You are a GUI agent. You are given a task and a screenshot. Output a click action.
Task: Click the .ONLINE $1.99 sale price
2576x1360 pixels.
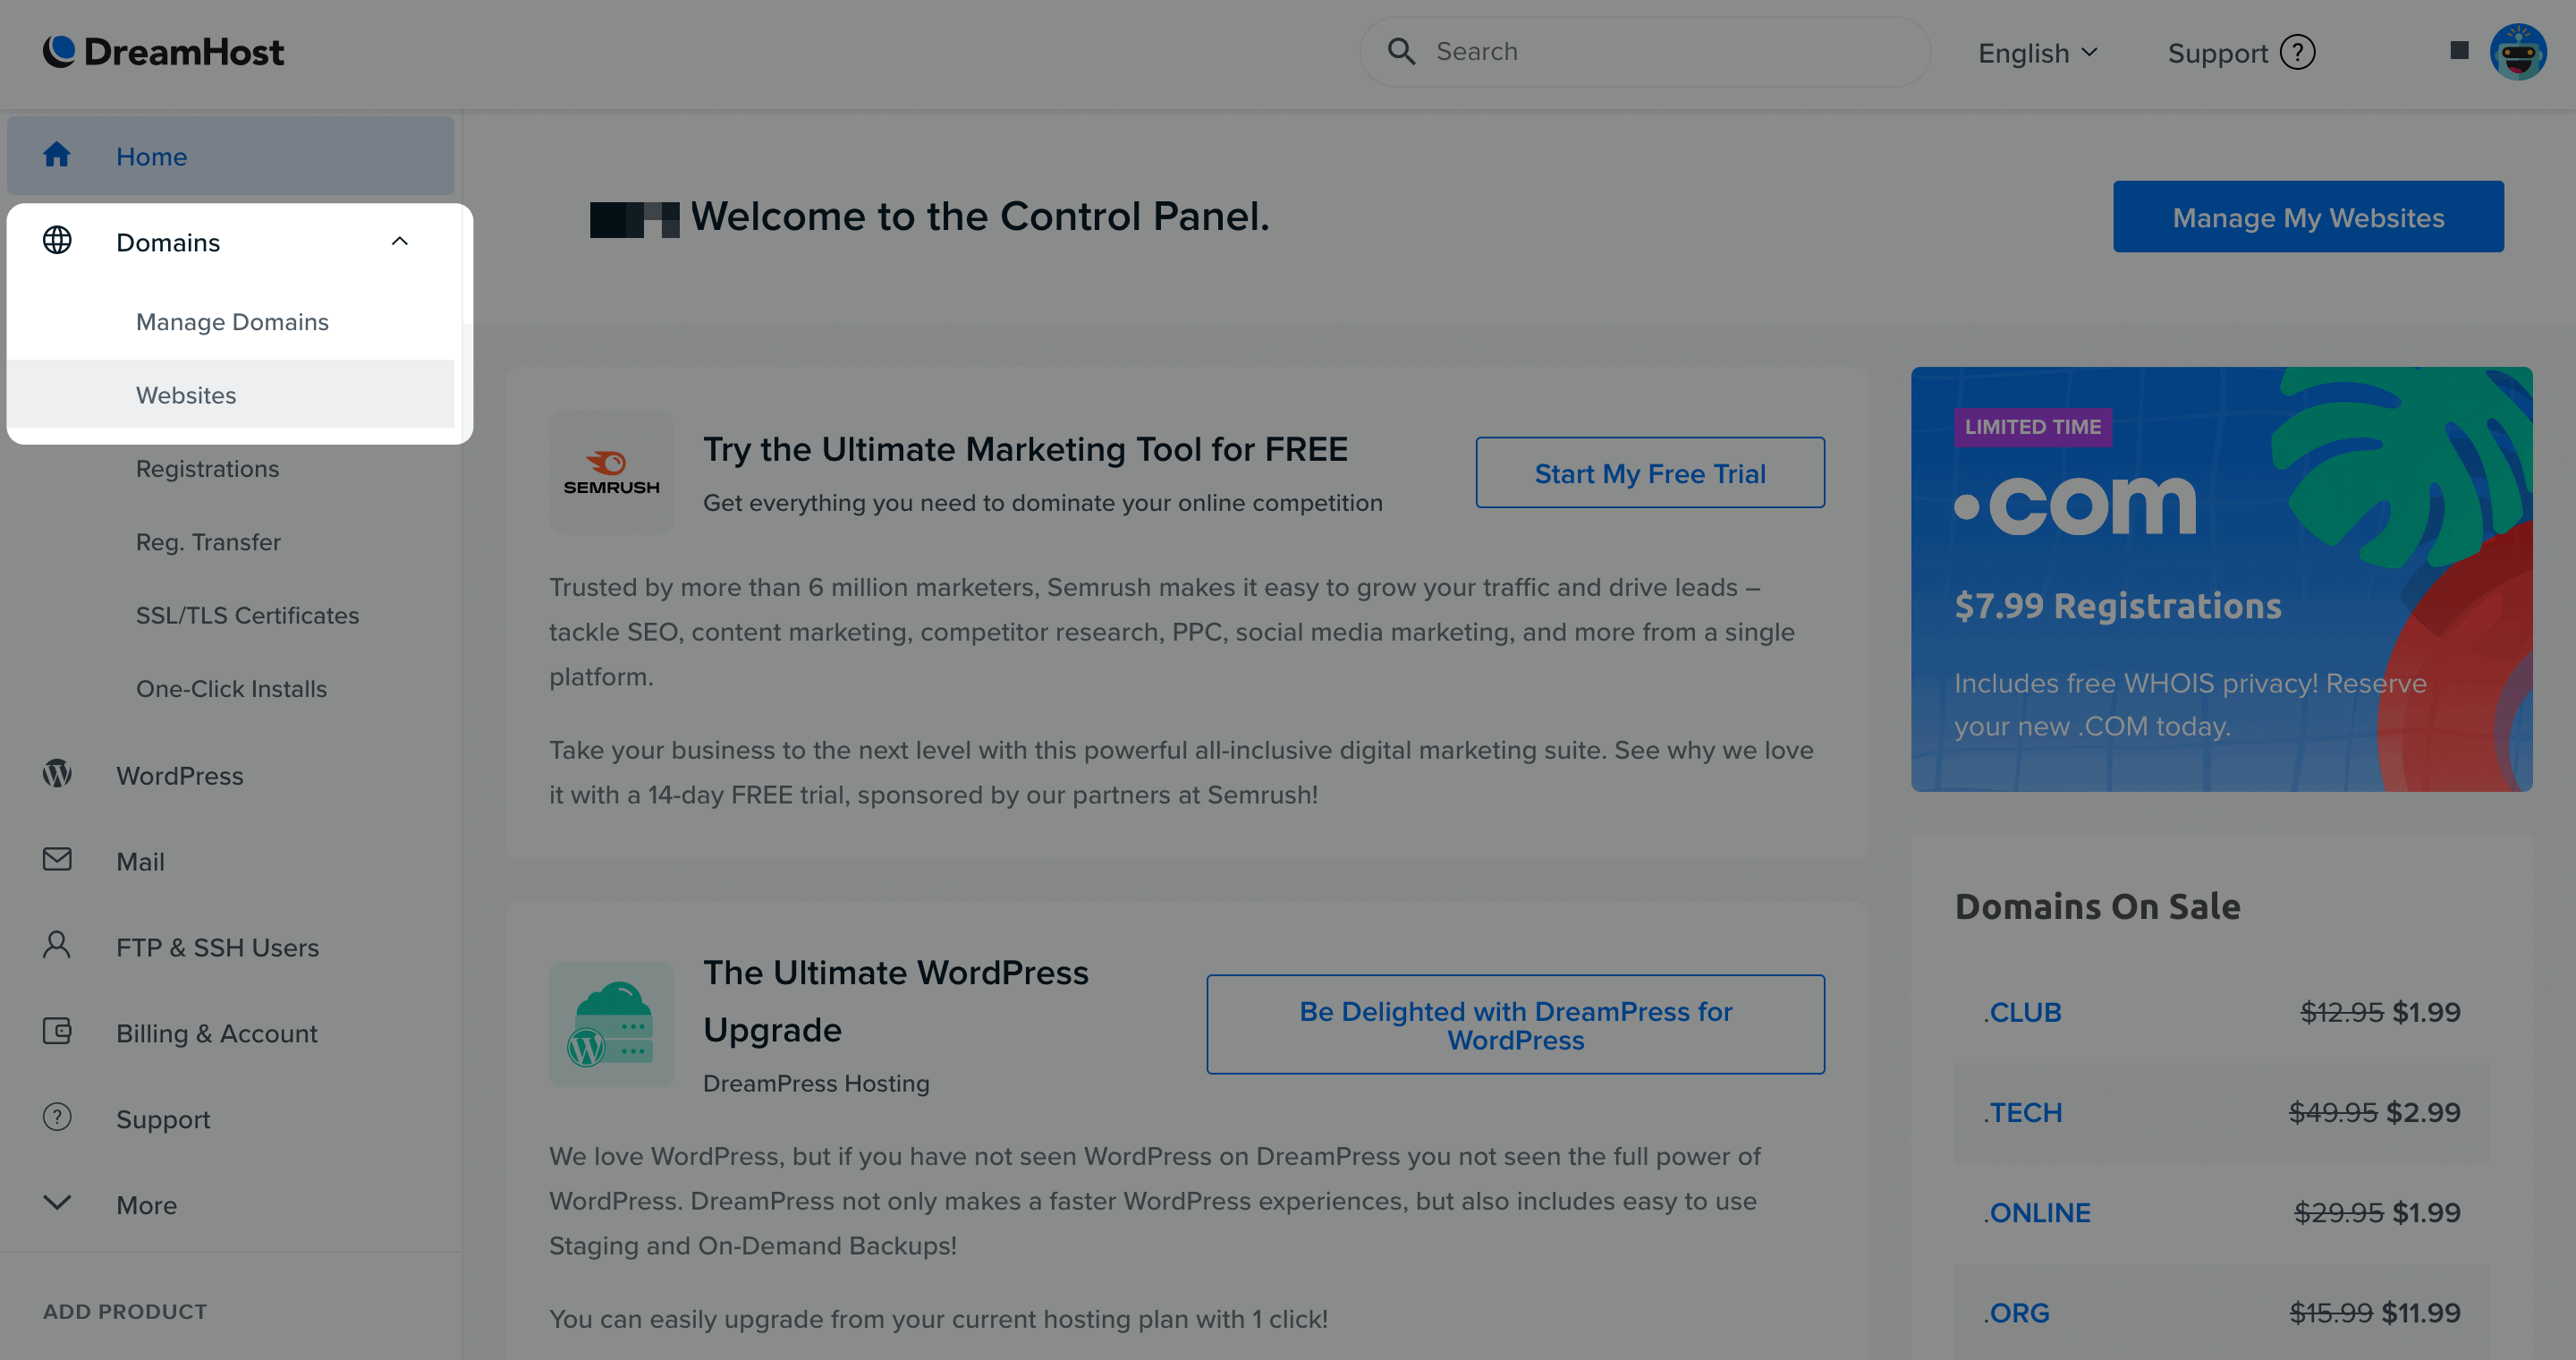(x=2426, y=1212)
